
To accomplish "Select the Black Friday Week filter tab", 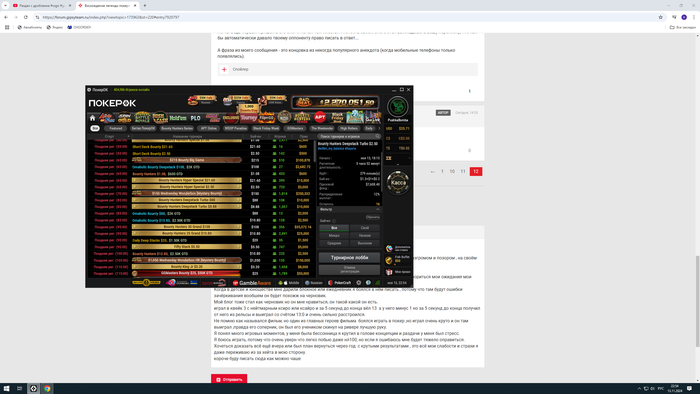I will point(266,129).
